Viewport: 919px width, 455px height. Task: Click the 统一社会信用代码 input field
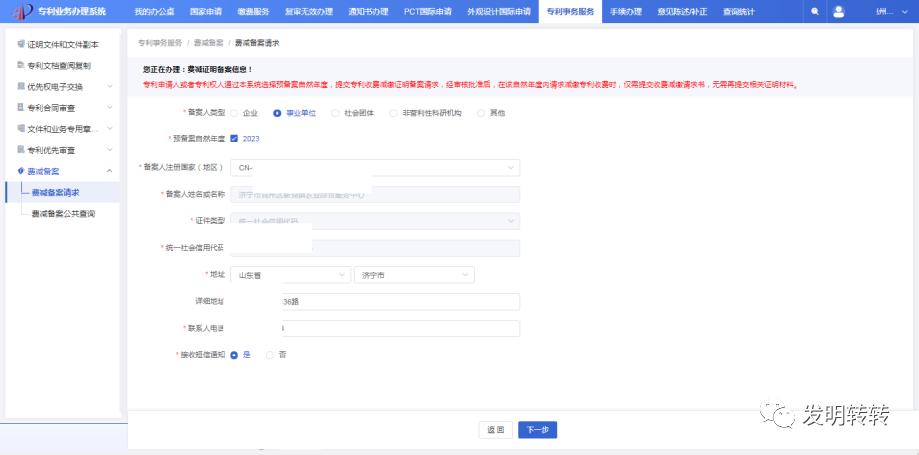tap(375, 248)
